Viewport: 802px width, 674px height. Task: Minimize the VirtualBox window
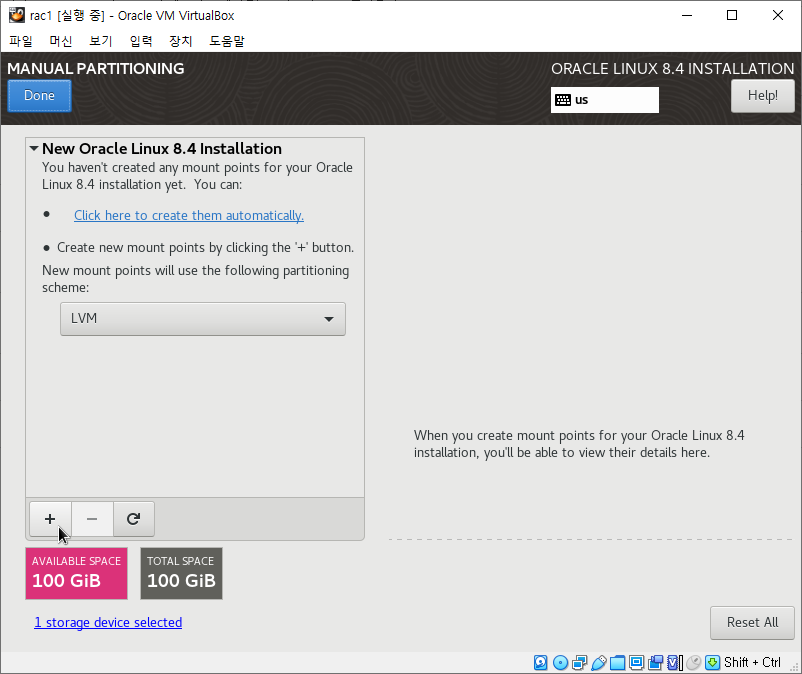pos(687,15)
